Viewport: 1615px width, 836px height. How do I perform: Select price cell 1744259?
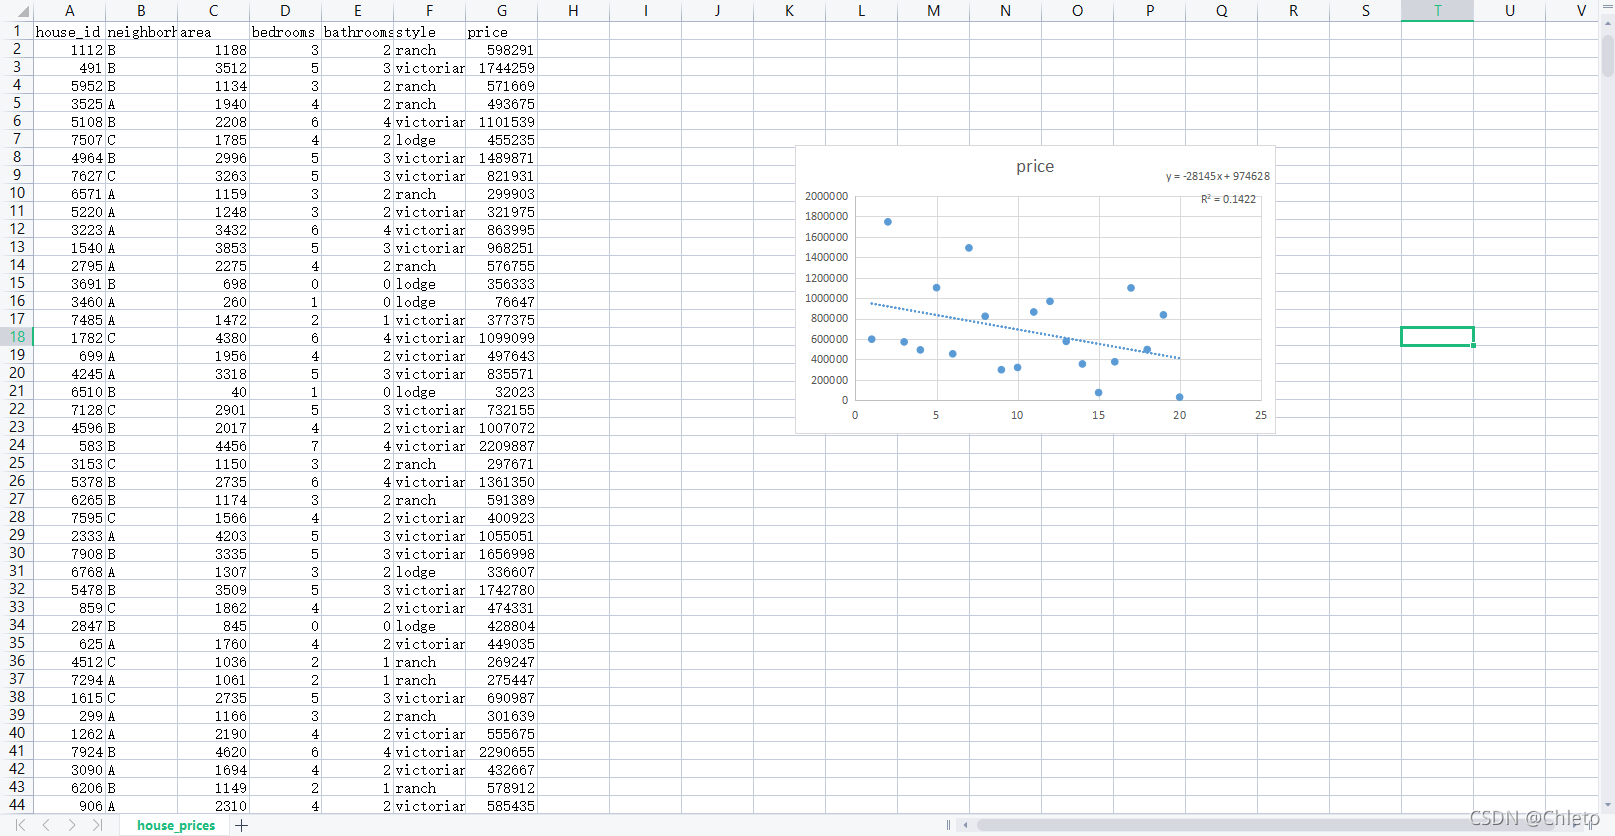pyautogui.click(x=501, y=68)
